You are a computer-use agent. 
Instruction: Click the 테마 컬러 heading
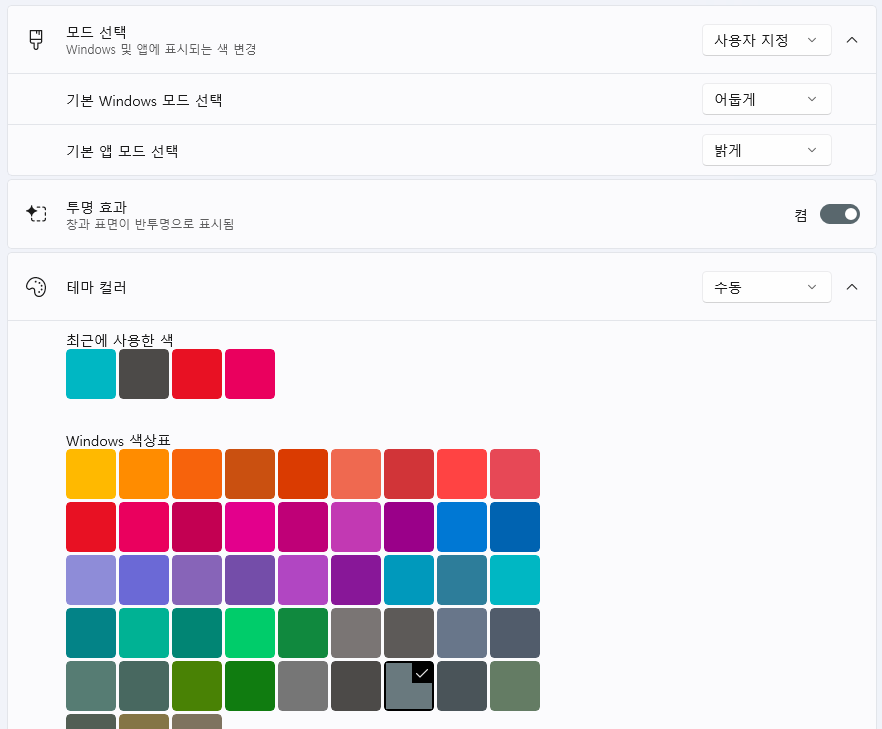tap(96, 287)
